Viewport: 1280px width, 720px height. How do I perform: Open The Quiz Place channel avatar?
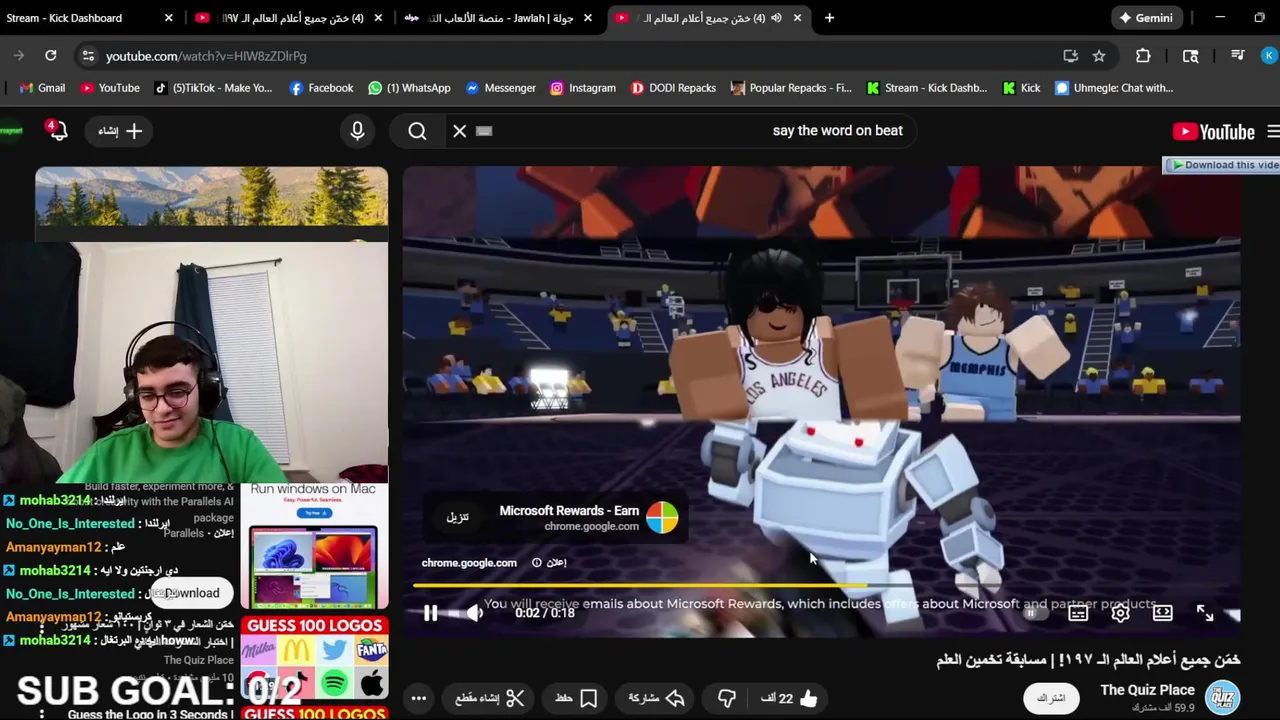1222,697
